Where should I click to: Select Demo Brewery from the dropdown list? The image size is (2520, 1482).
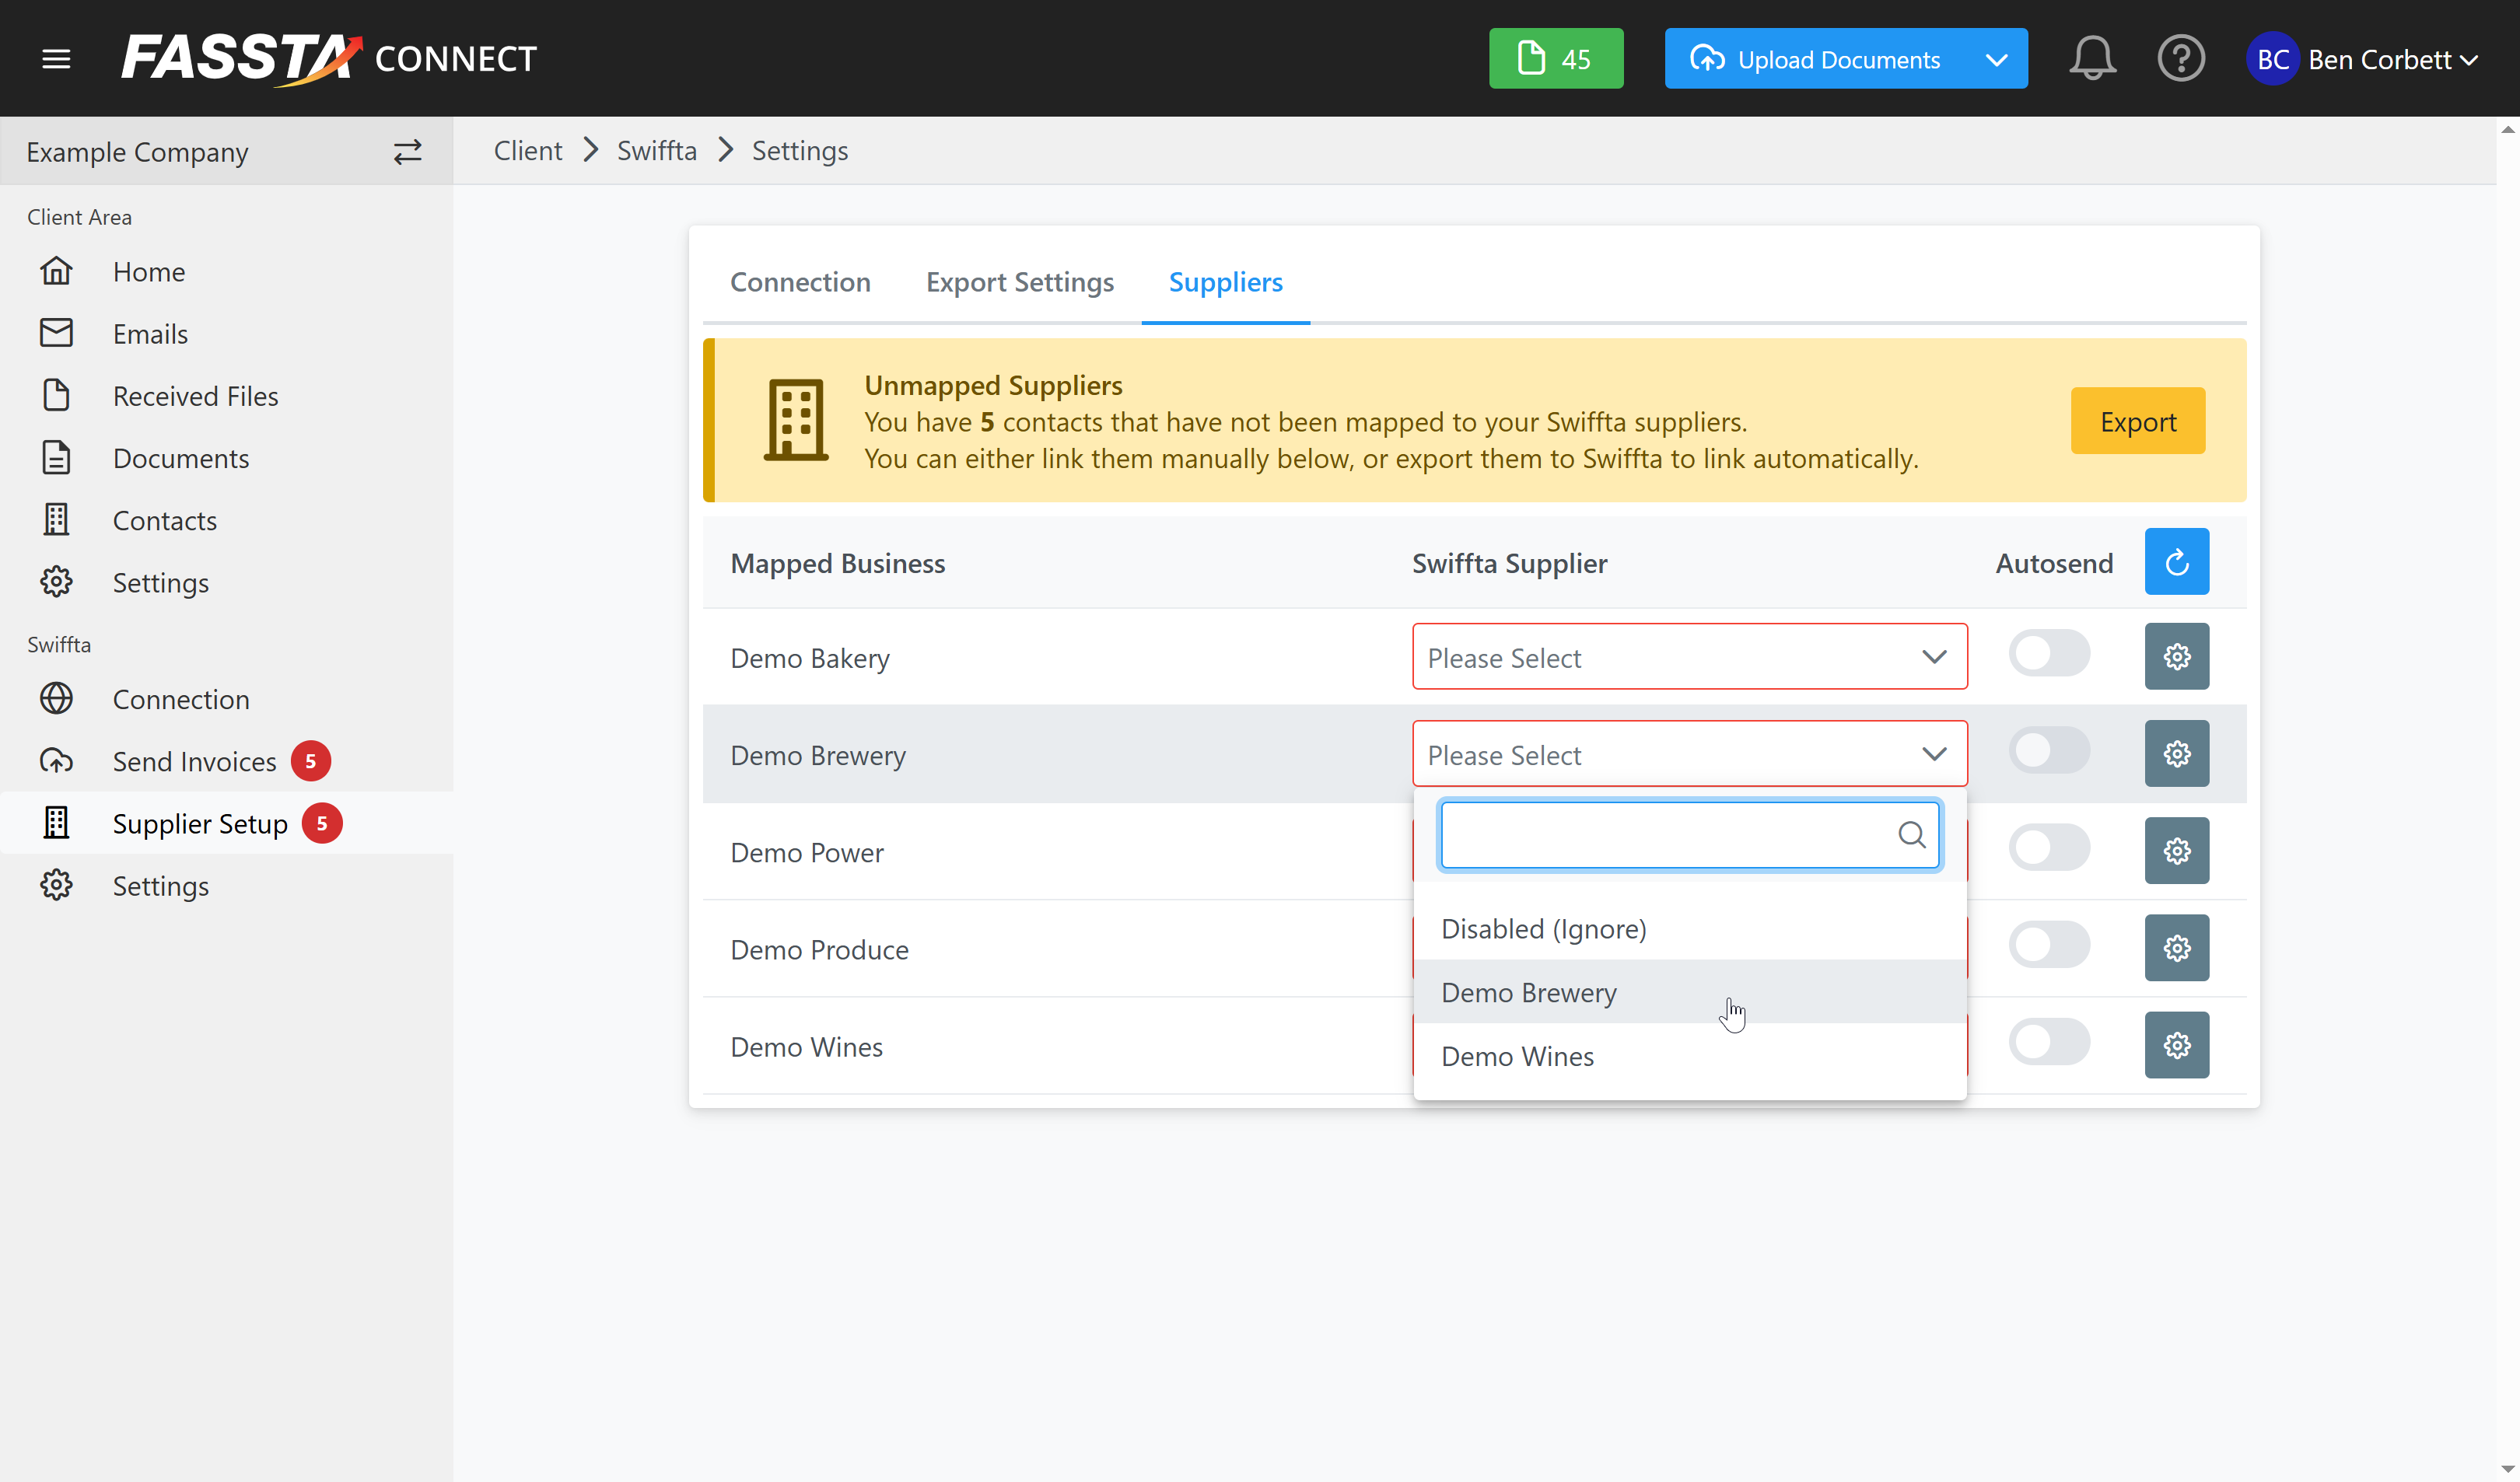[x=1528, y=992]
